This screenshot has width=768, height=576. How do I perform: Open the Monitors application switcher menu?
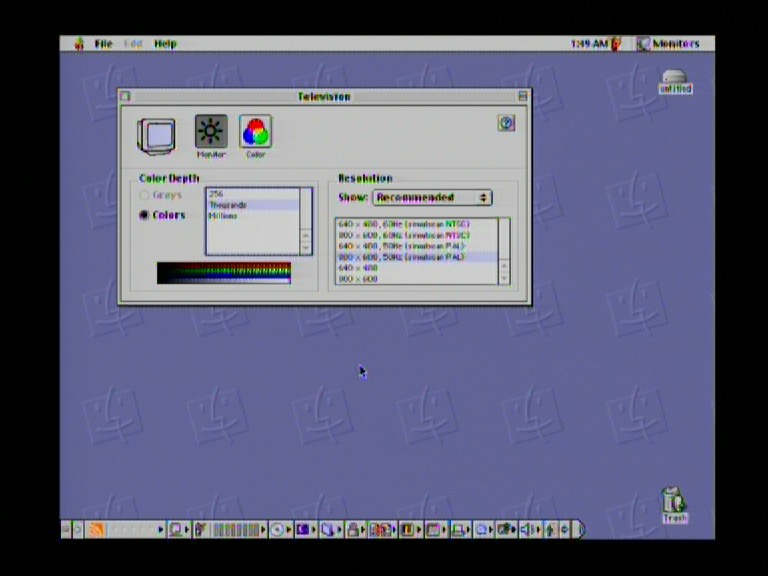(668, 44)
